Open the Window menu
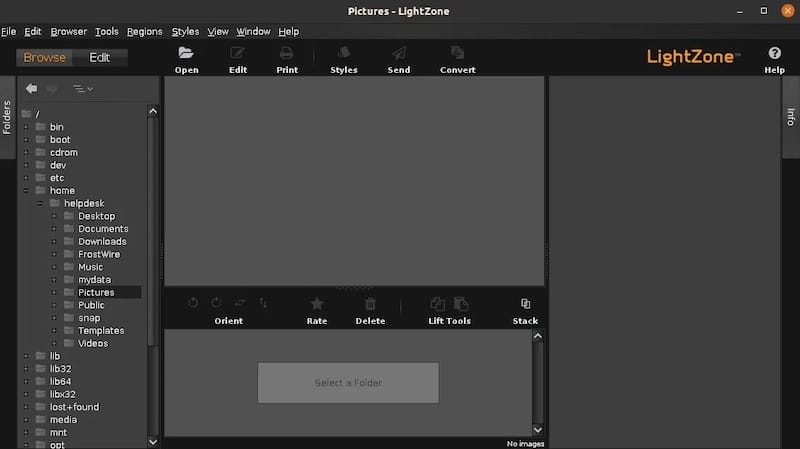This screenshot has height=449, width=800. pyautogui.click(x=253, y=32)
